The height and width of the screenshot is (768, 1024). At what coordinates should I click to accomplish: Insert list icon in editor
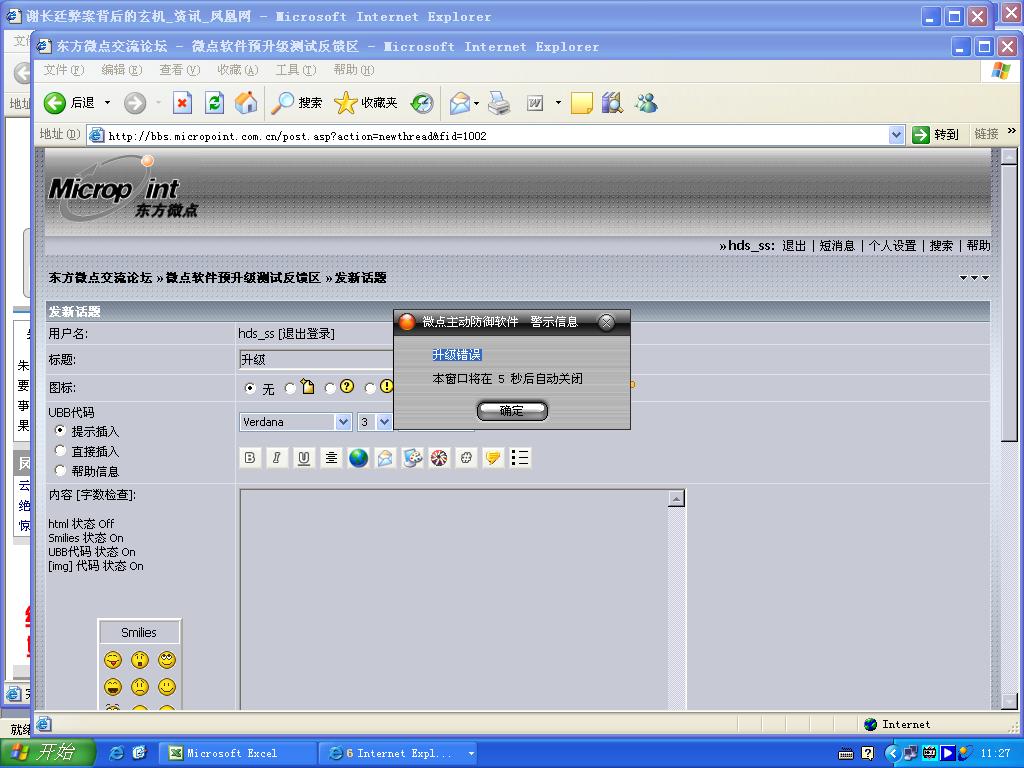(x=520, y=458)
